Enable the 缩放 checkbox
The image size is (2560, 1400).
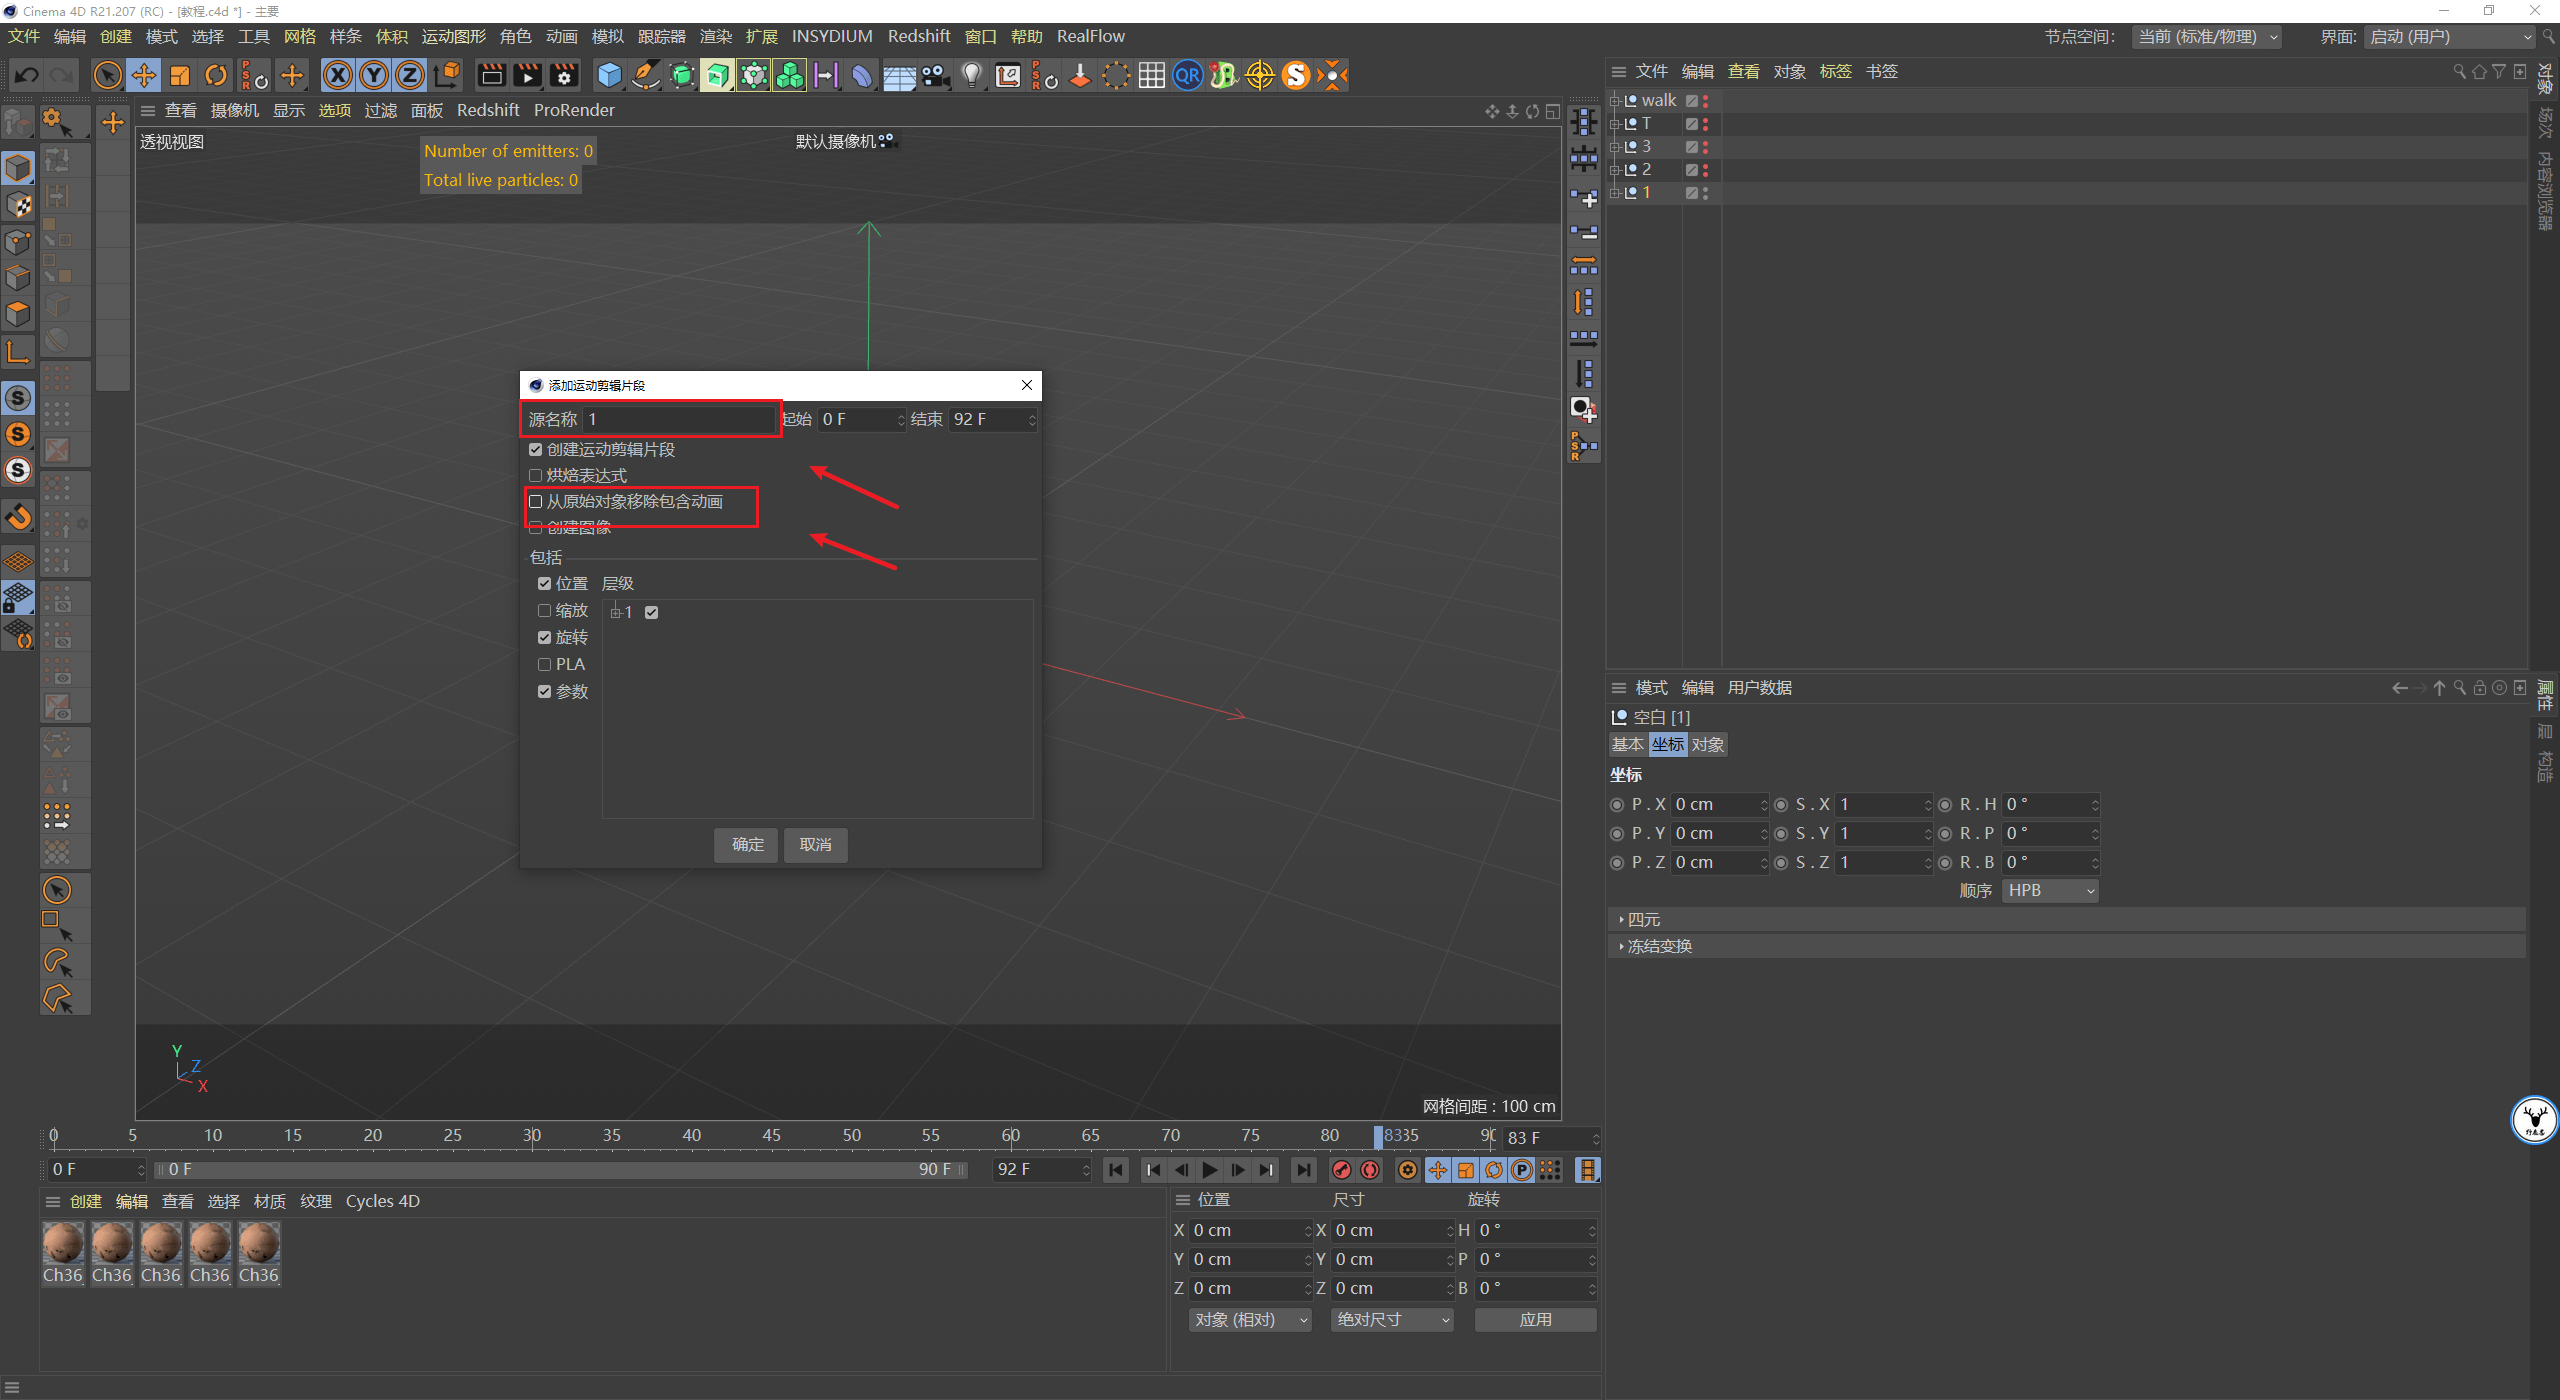click(545, 610)
